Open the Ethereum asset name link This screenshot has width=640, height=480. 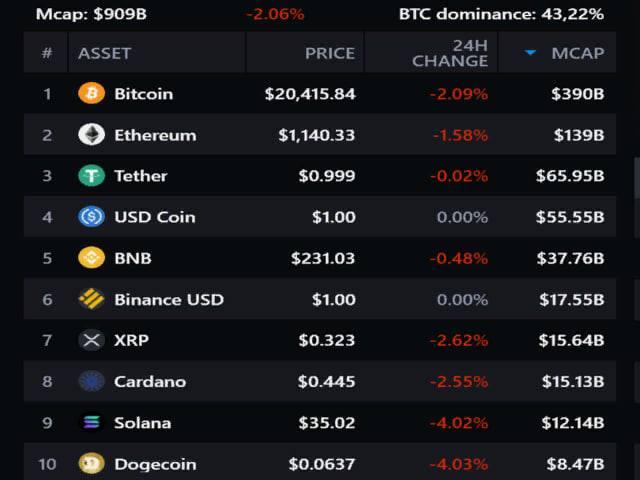coord(155,135)
